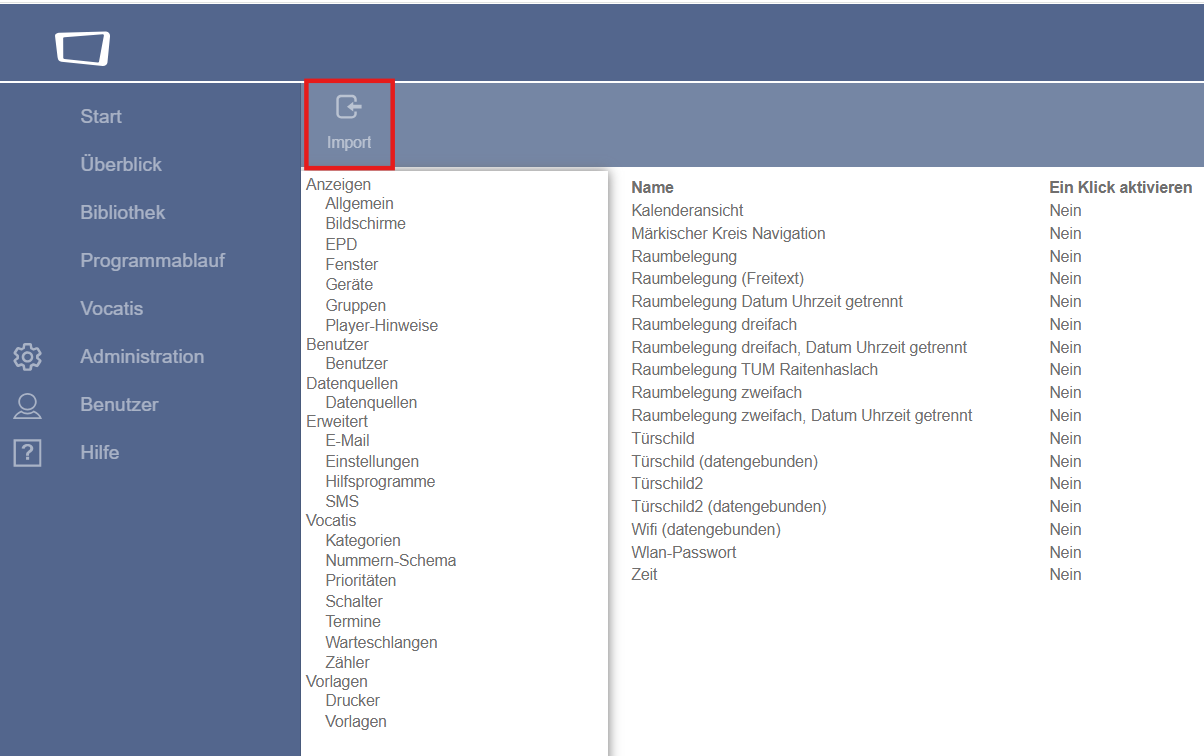The height and width of the screenshot is (756, 1204).
Task: Click the app logo in the header
Action: [82, 47]
